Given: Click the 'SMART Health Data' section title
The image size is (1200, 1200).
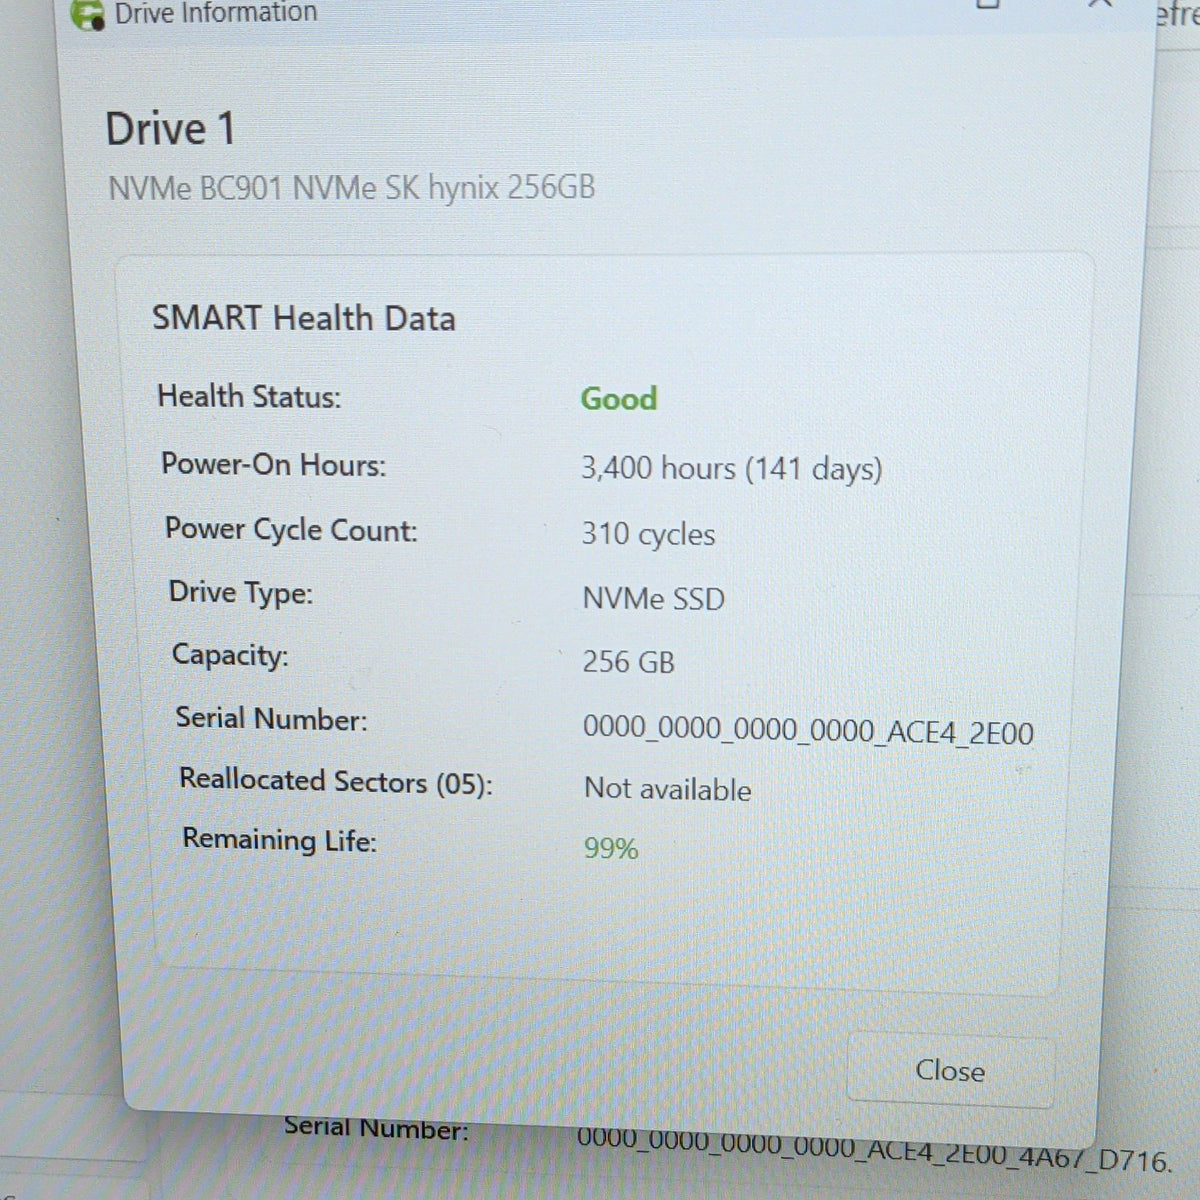Looking at the screenshot, I should 304,318.
